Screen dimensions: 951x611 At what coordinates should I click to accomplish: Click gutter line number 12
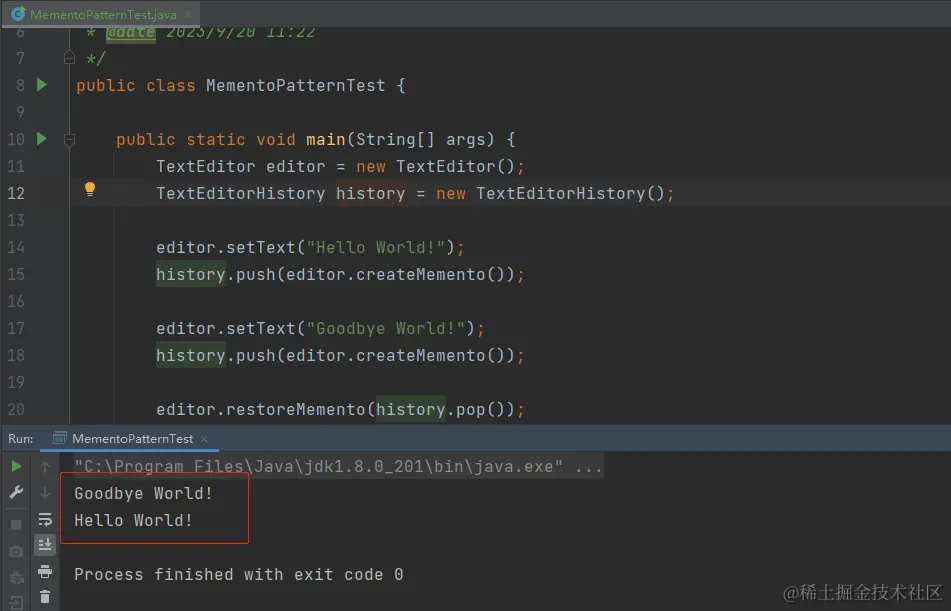click(16, 194)
